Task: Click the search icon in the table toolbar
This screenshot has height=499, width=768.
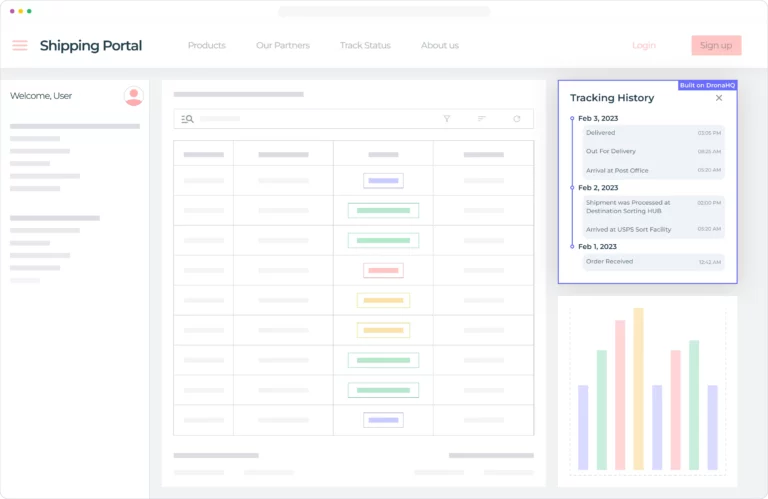Action: (188, 119)
